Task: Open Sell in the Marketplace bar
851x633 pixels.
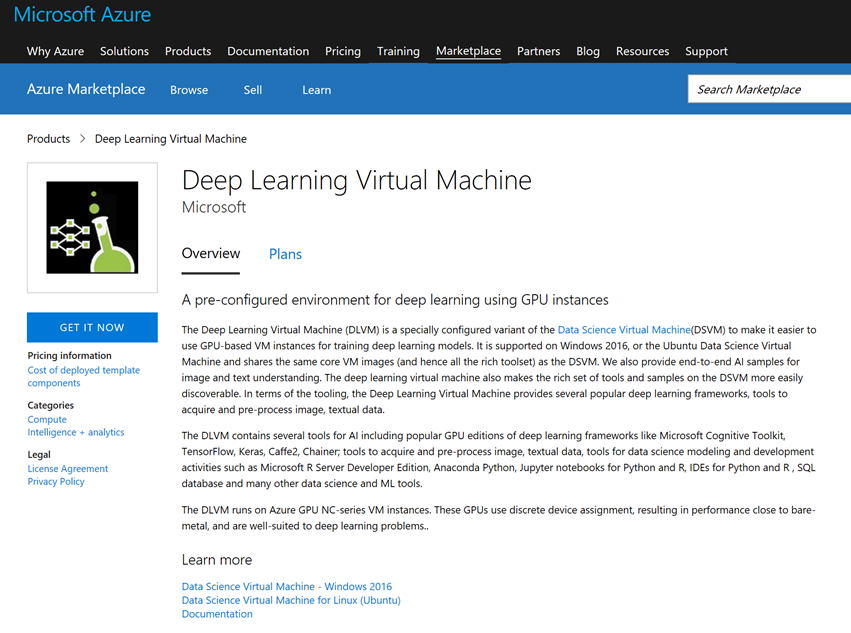Action: (253, 90)
